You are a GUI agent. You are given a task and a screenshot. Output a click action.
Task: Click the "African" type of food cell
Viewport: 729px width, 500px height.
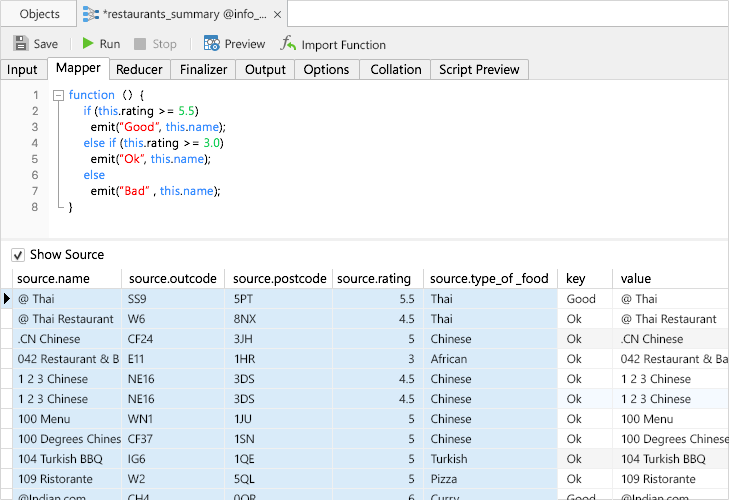pyautogui.click(x=490, y=359)
